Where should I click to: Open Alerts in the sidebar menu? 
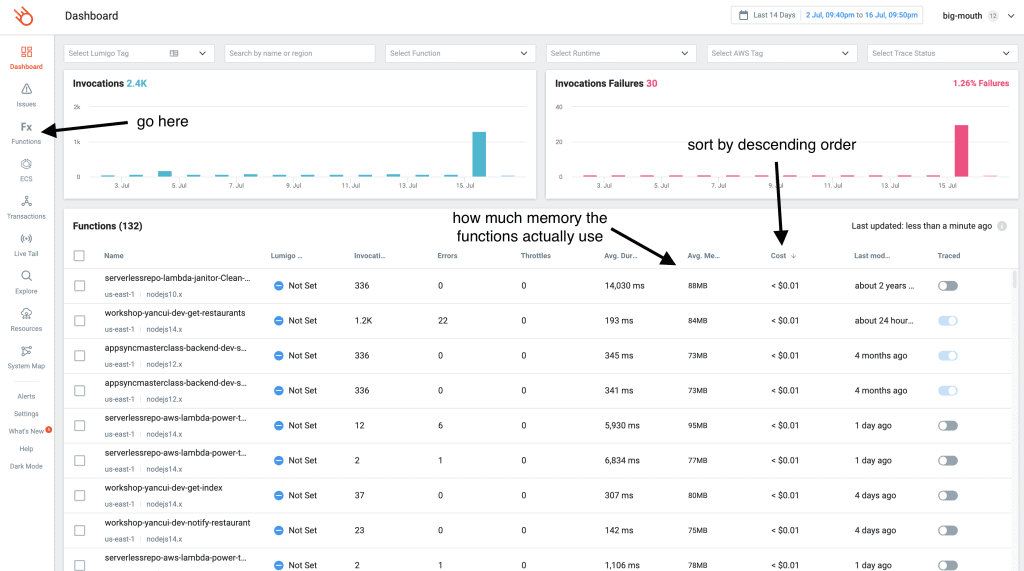click(26, 396)
